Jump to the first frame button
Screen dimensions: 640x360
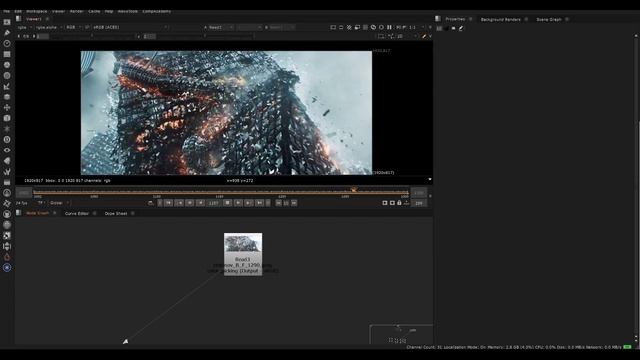tap(169, 203)
